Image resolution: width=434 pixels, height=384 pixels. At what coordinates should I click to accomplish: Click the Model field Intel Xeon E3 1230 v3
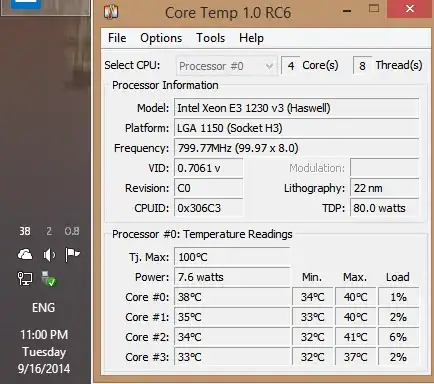tap(296, 108)
